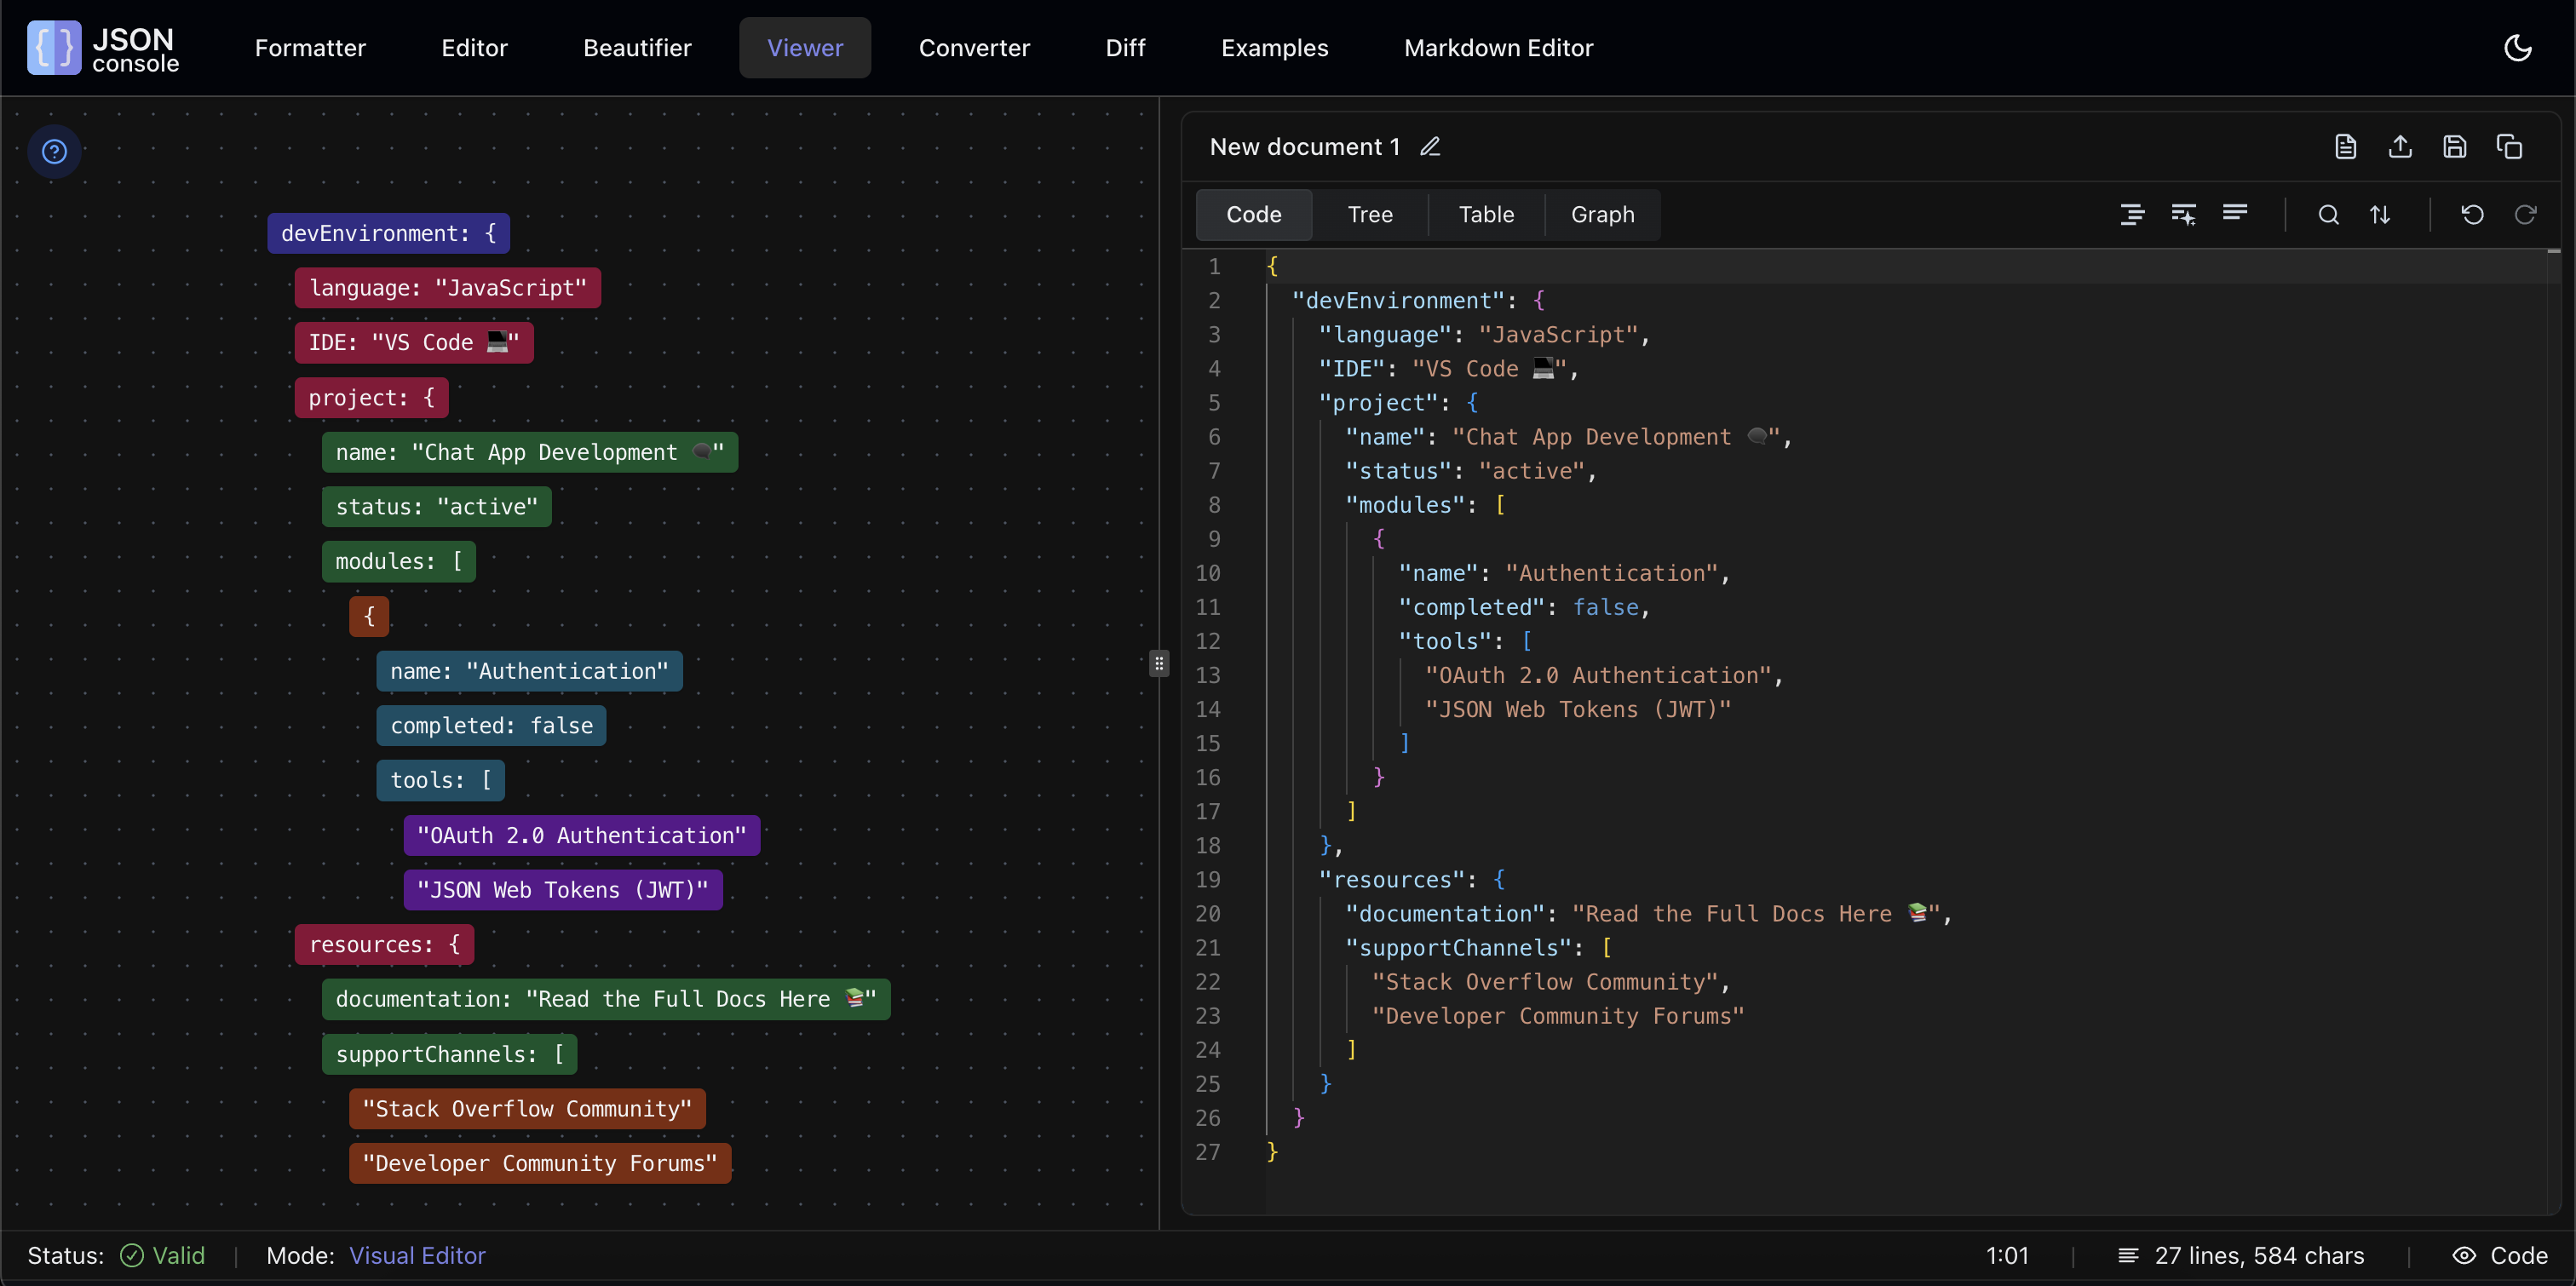Click the green Valid check icon

[x=132, y=1255]
